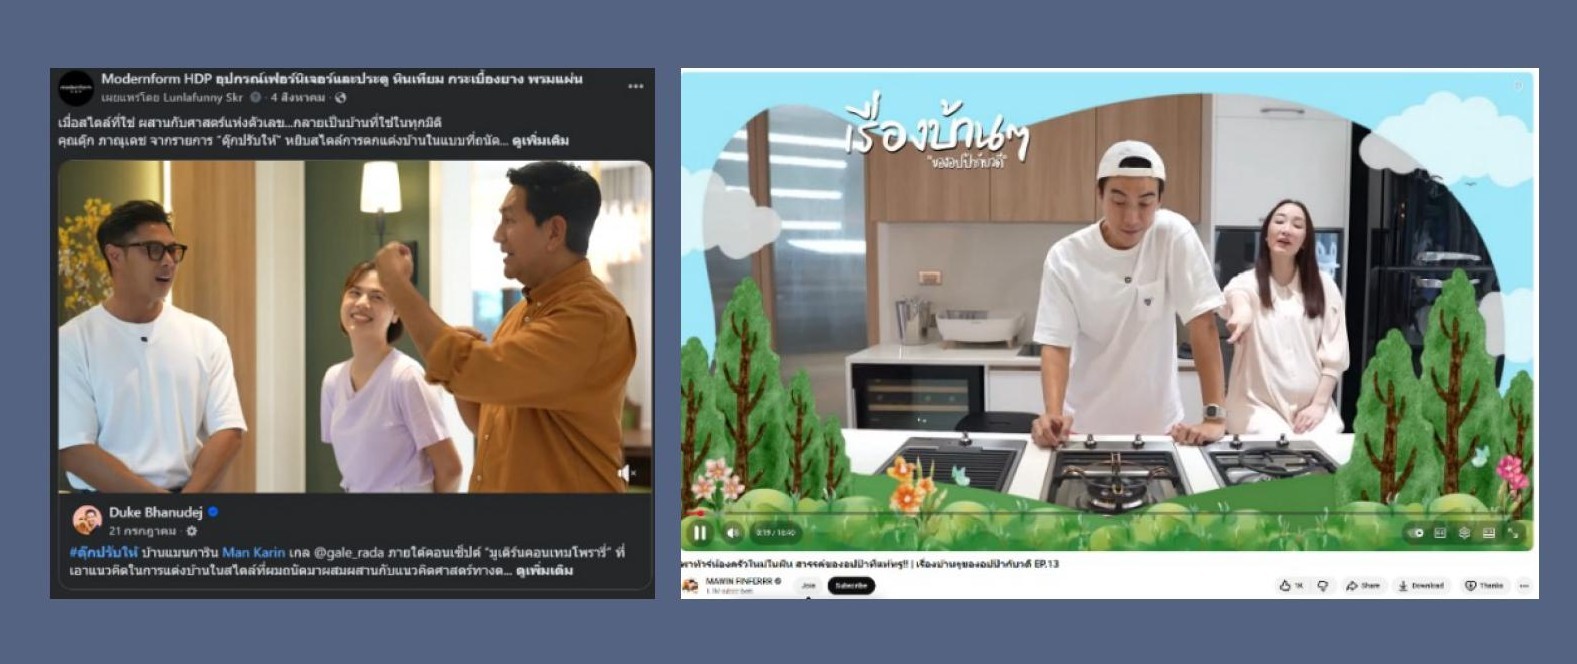Mute the YouTube player volume
Screen dimensions: 1577x664
pos(733,533)
